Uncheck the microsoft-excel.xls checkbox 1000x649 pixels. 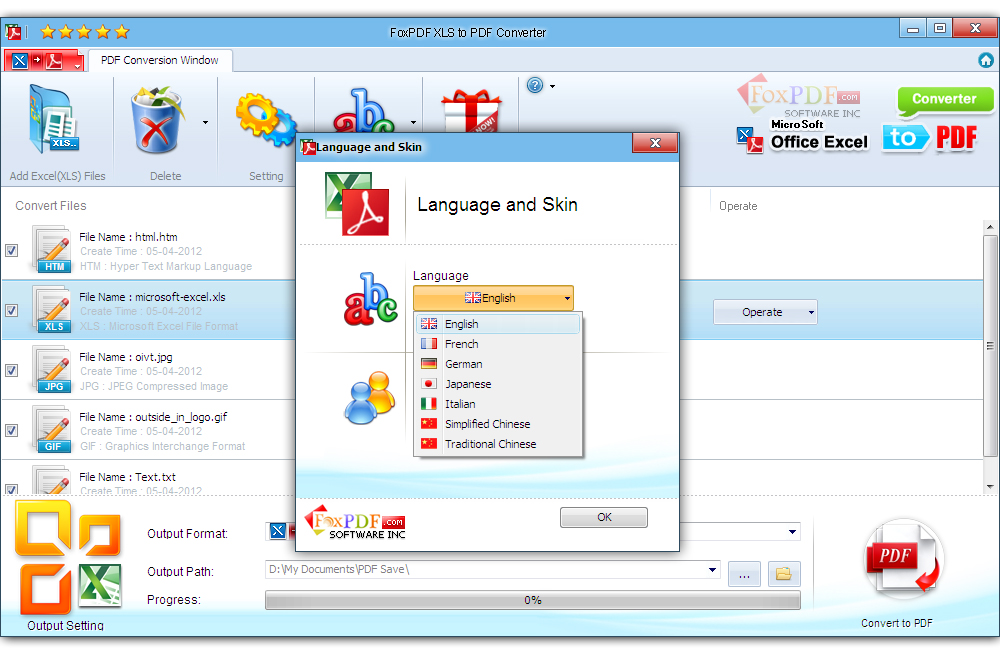tap(11, 310)
